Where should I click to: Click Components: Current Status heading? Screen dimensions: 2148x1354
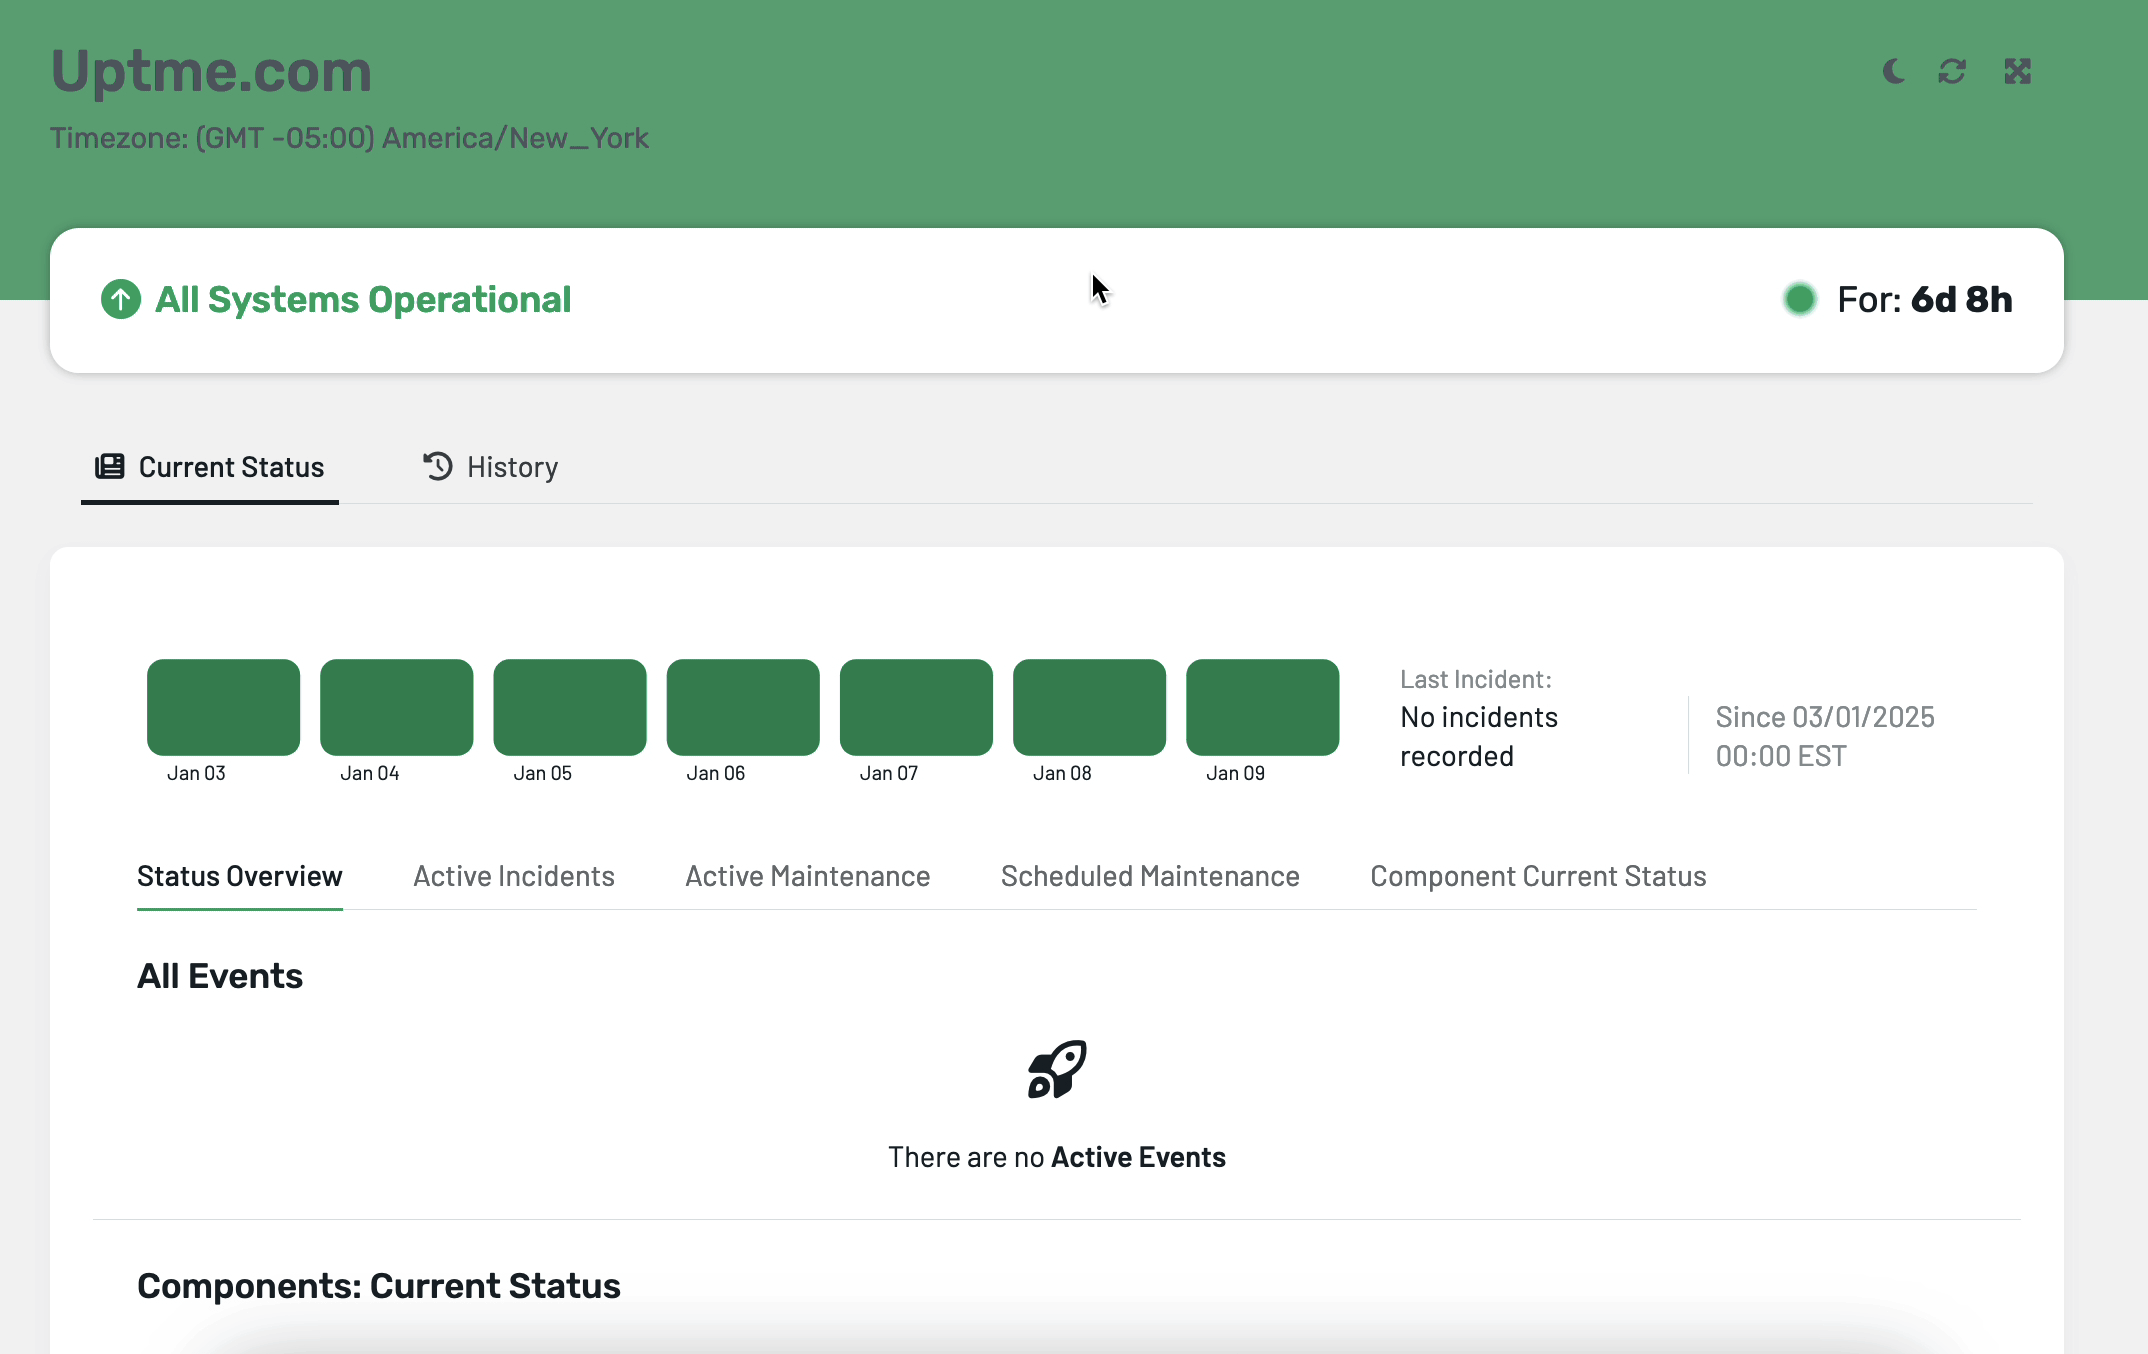(379, 1285)
